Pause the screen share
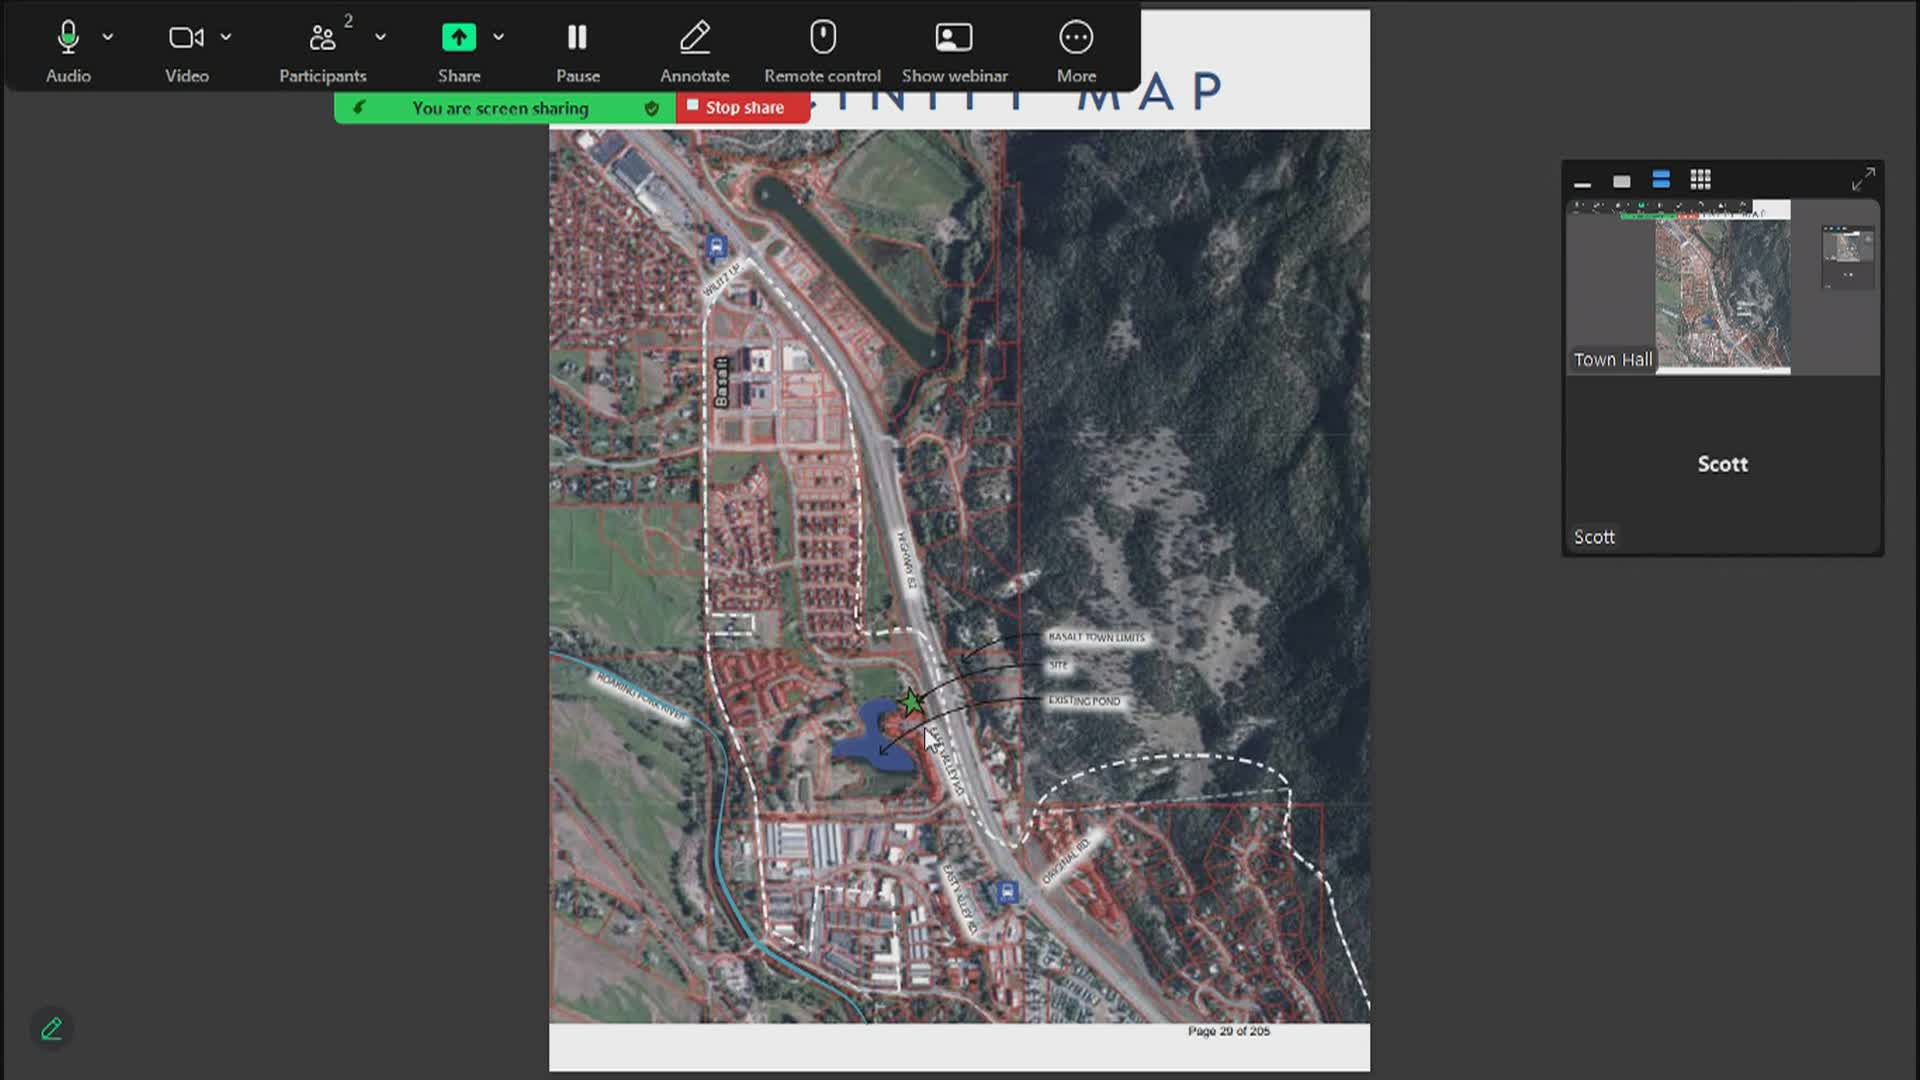 (577, 37)
